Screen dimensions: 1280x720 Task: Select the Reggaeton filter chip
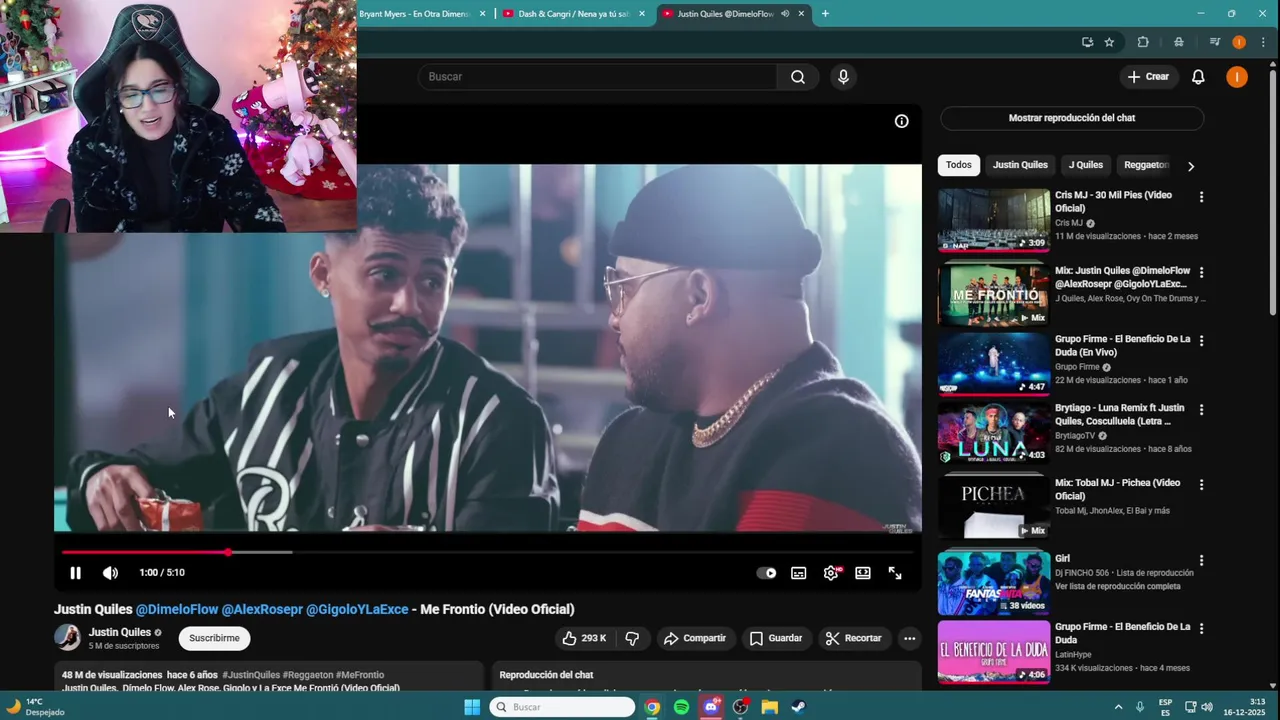1146,165
